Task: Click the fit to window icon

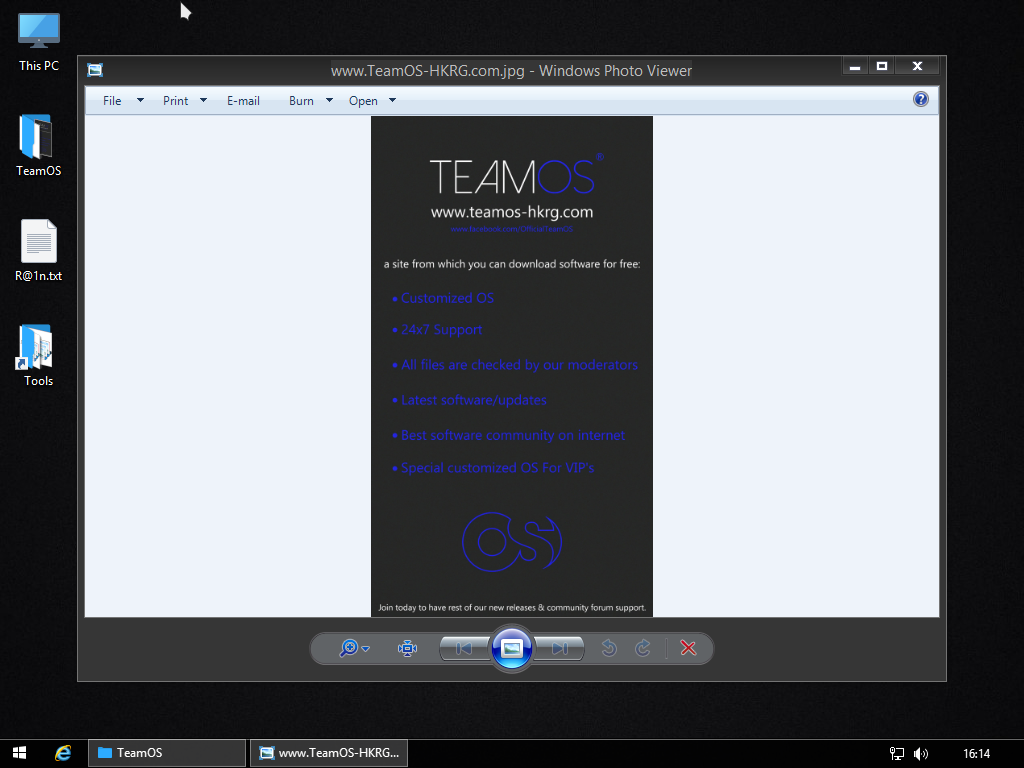Action: pos(408,648)
